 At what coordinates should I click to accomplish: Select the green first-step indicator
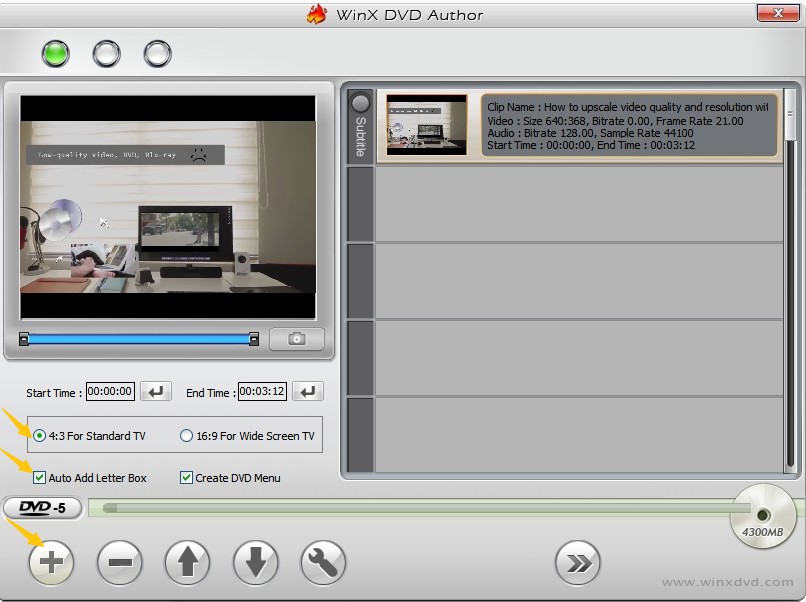pos(55,53)
